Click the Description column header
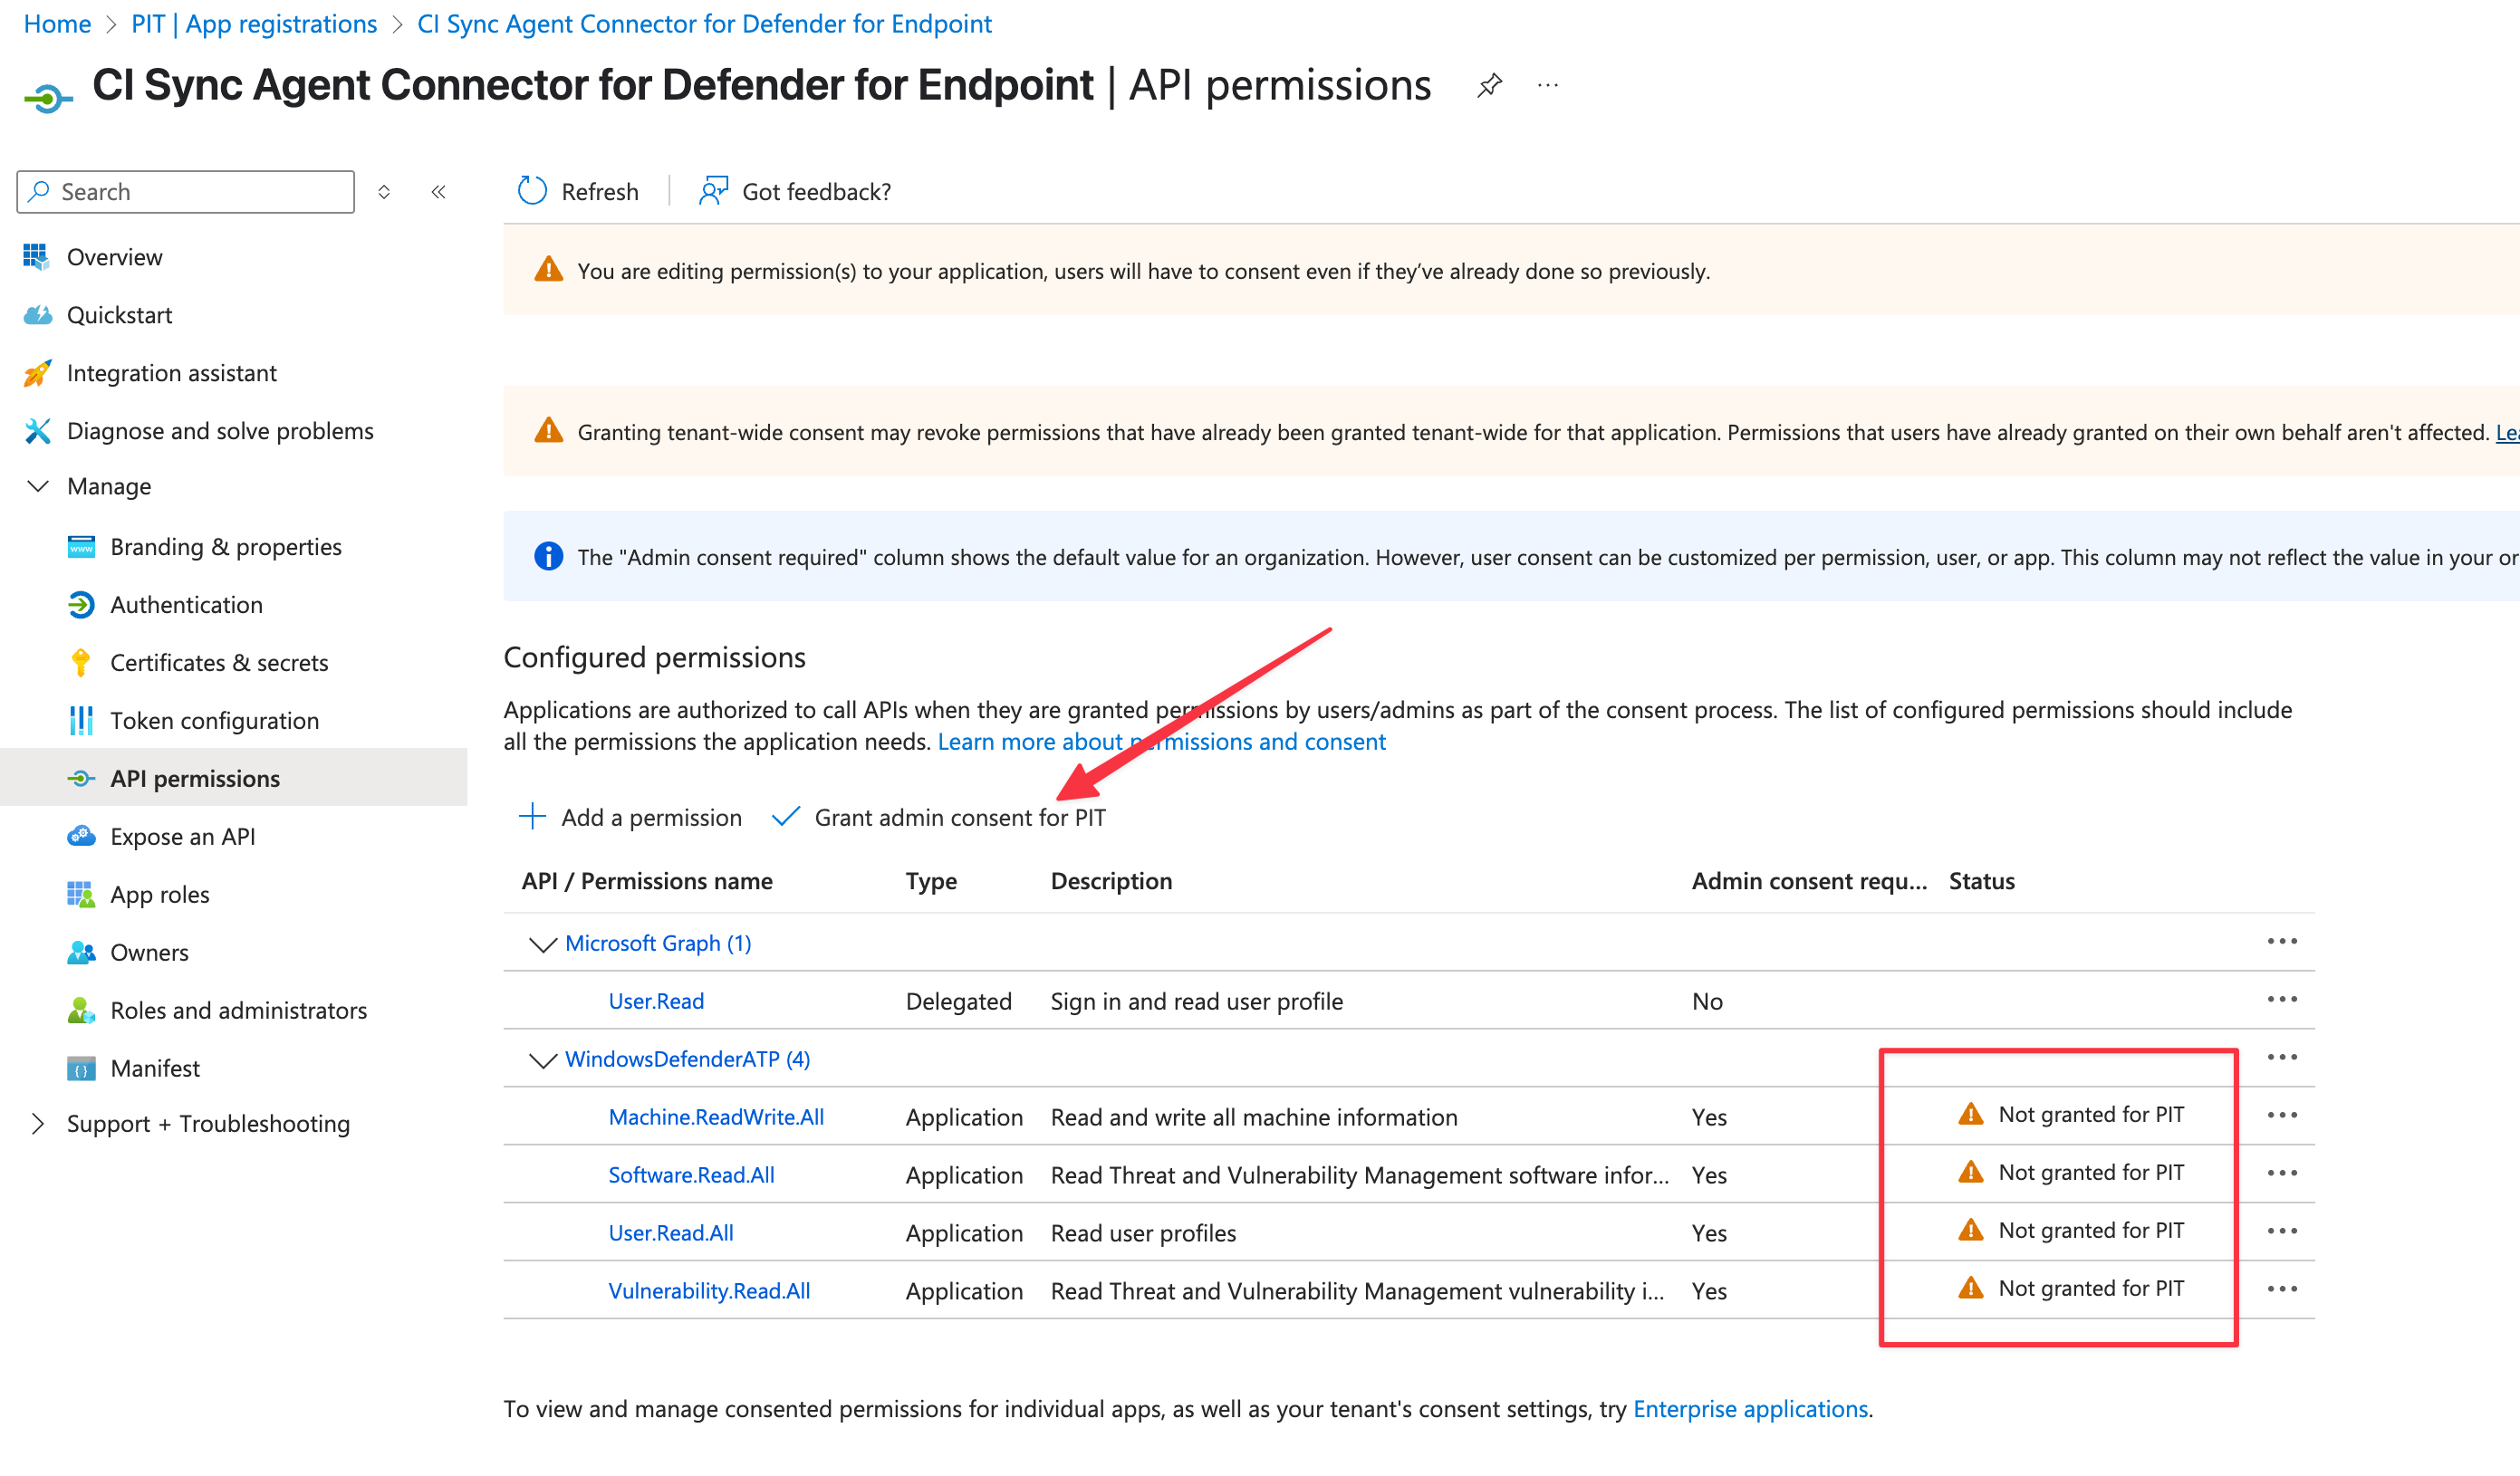This screenshot has height=1476, width=2520. [1111, 881]
